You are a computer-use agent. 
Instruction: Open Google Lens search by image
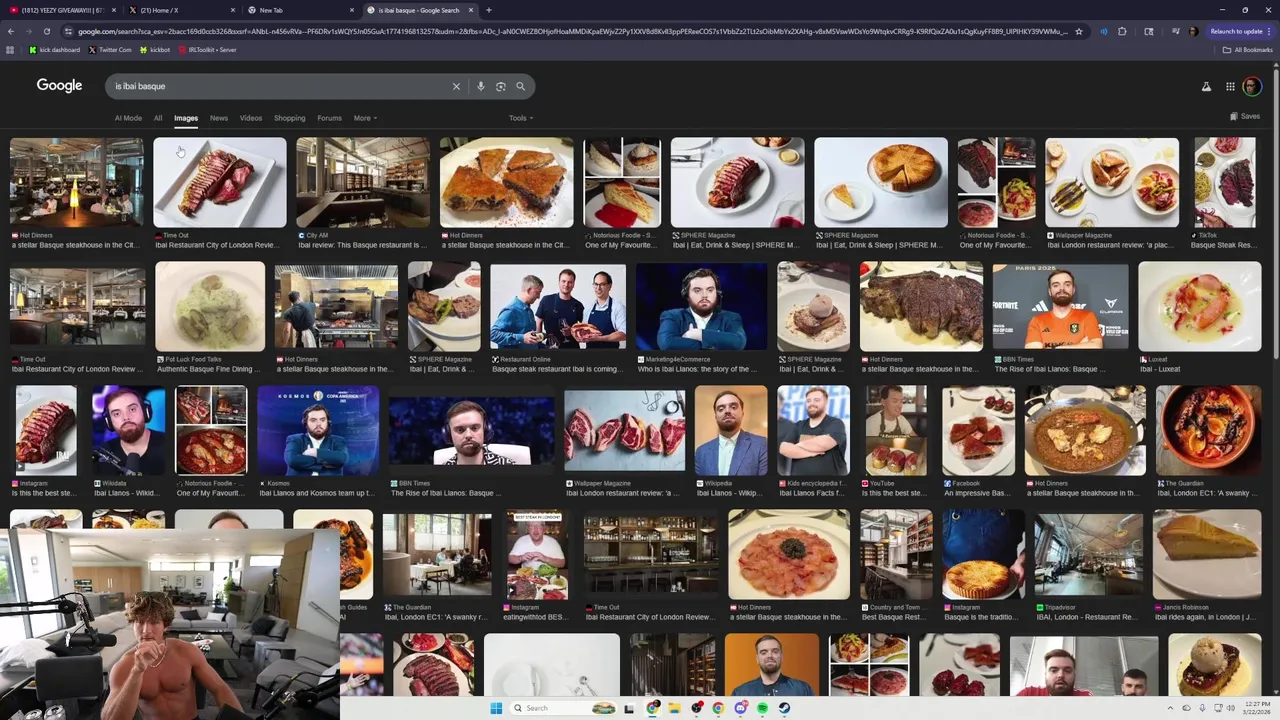(501, 86)
